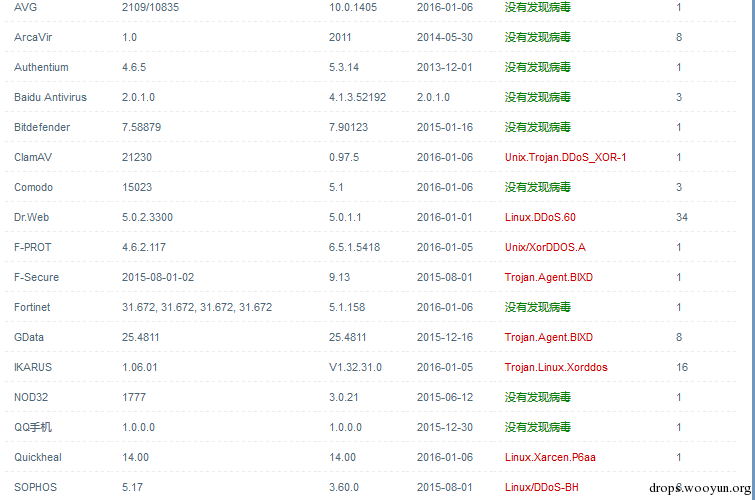Click the ClamAV engine name
The image size is (755, 500).
pyautogui.click(x=33, y=158)
